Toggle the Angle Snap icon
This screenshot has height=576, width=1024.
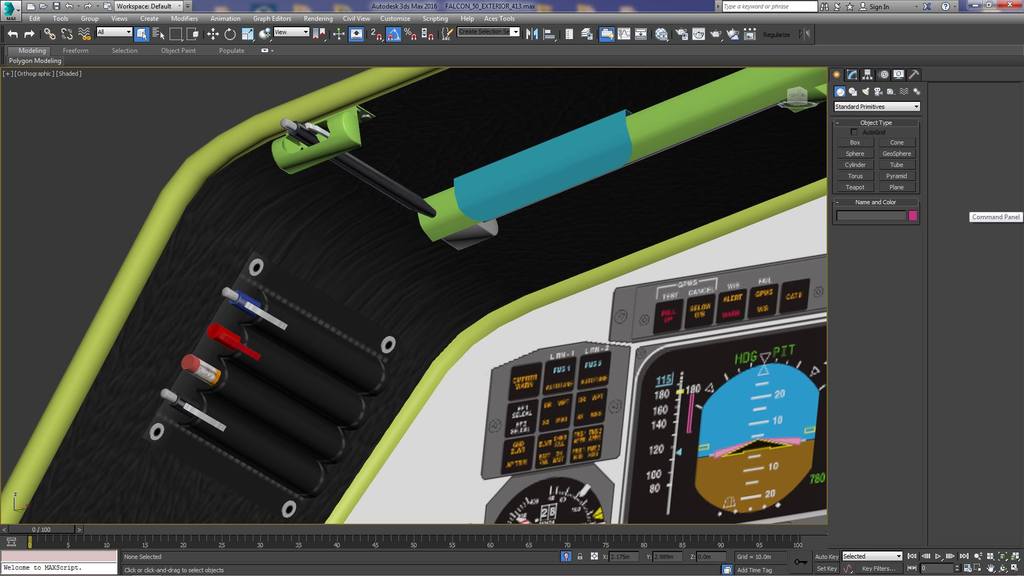[393, 34]
